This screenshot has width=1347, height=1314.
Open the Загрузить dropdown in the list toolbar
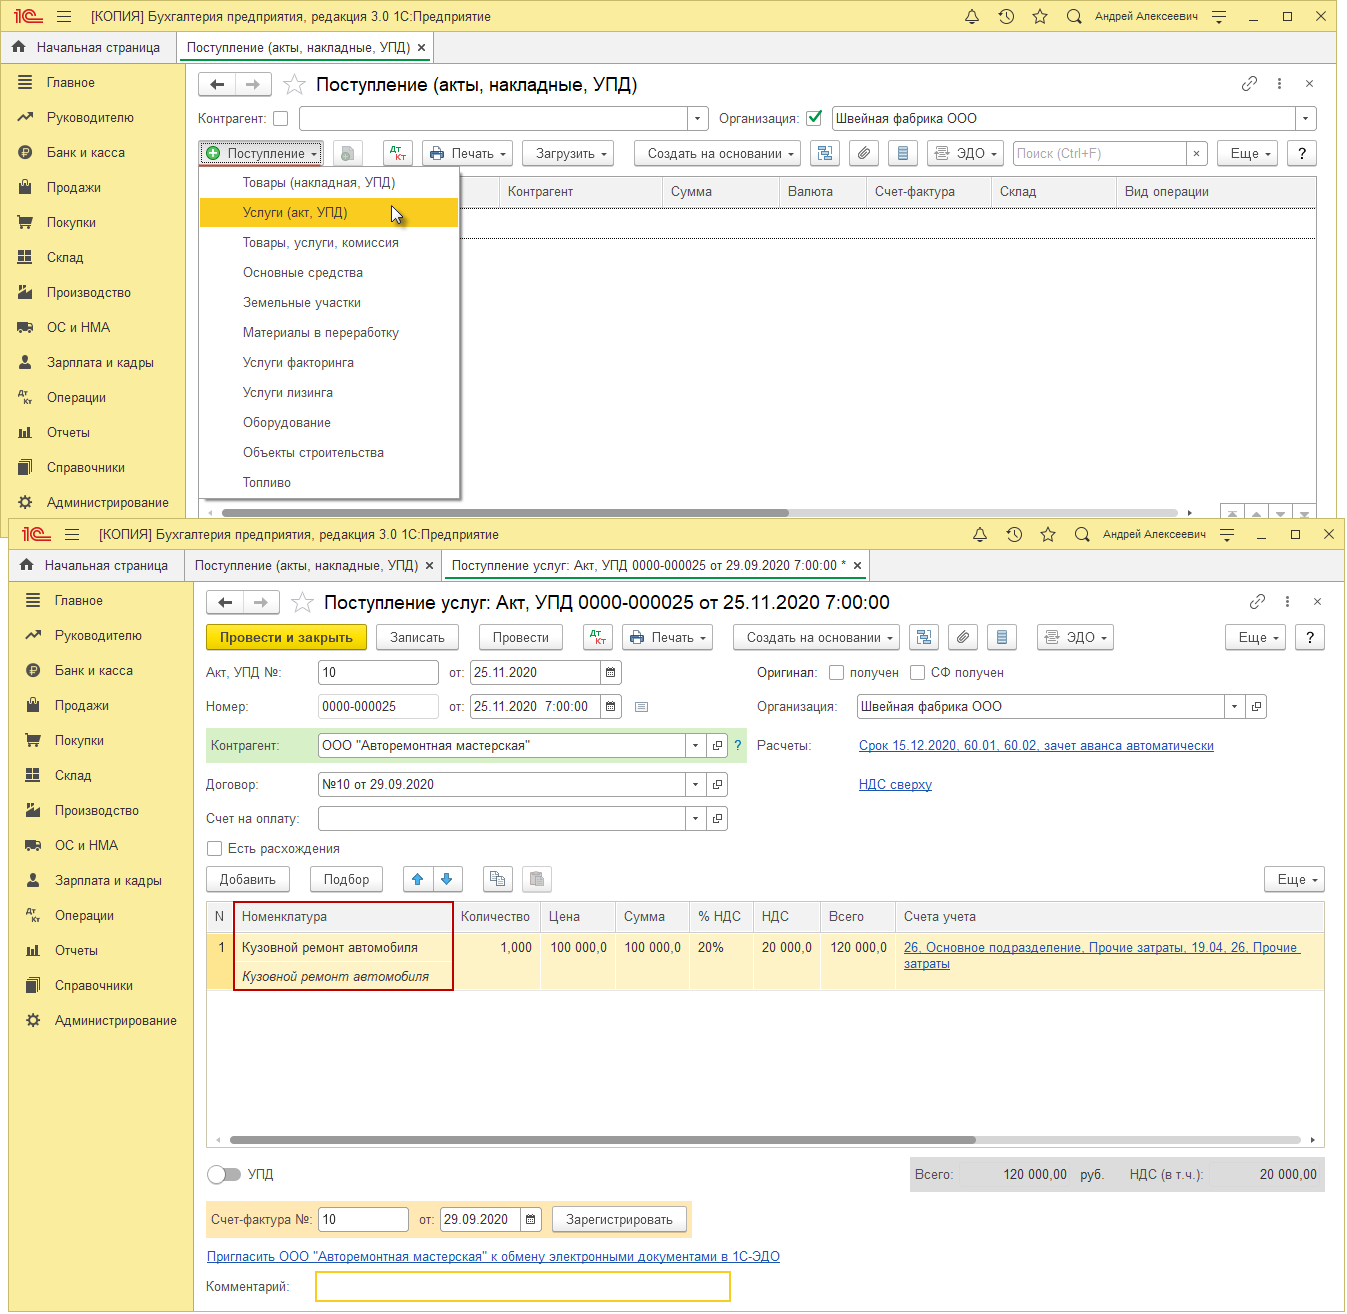pos(568,153)
